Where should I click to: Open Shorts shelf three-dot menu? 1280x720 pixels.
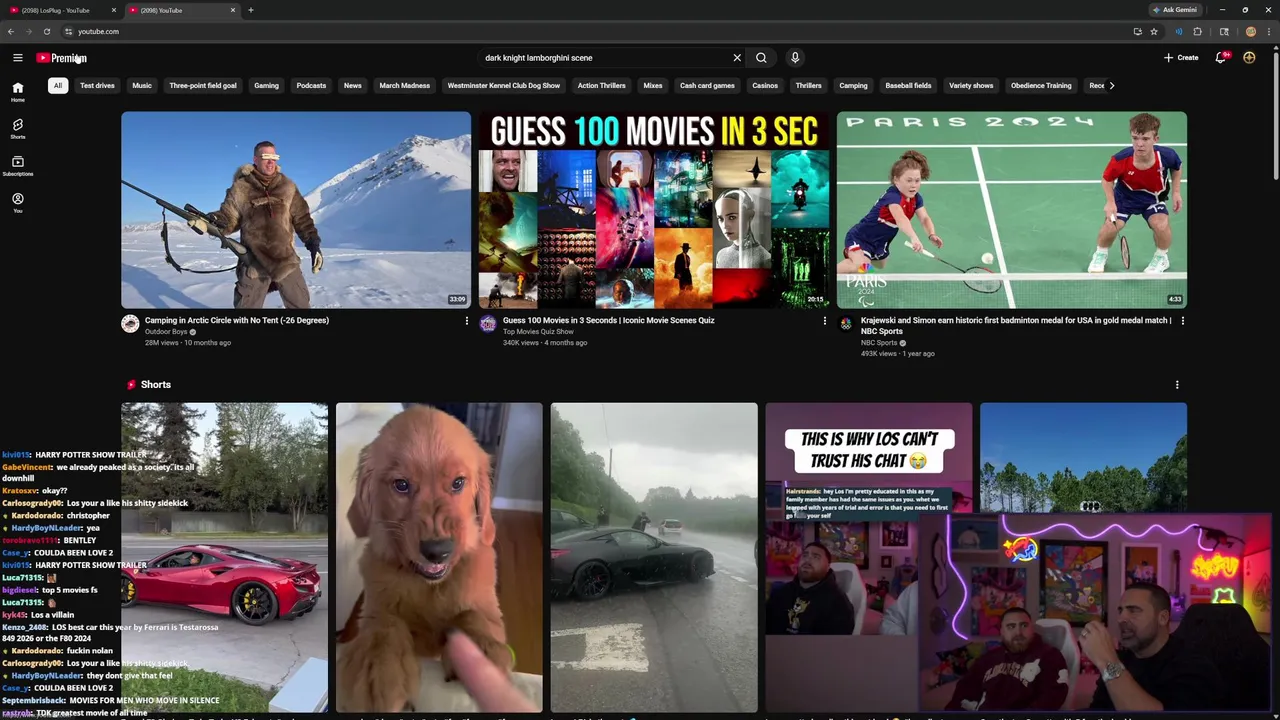point(1177,385)
